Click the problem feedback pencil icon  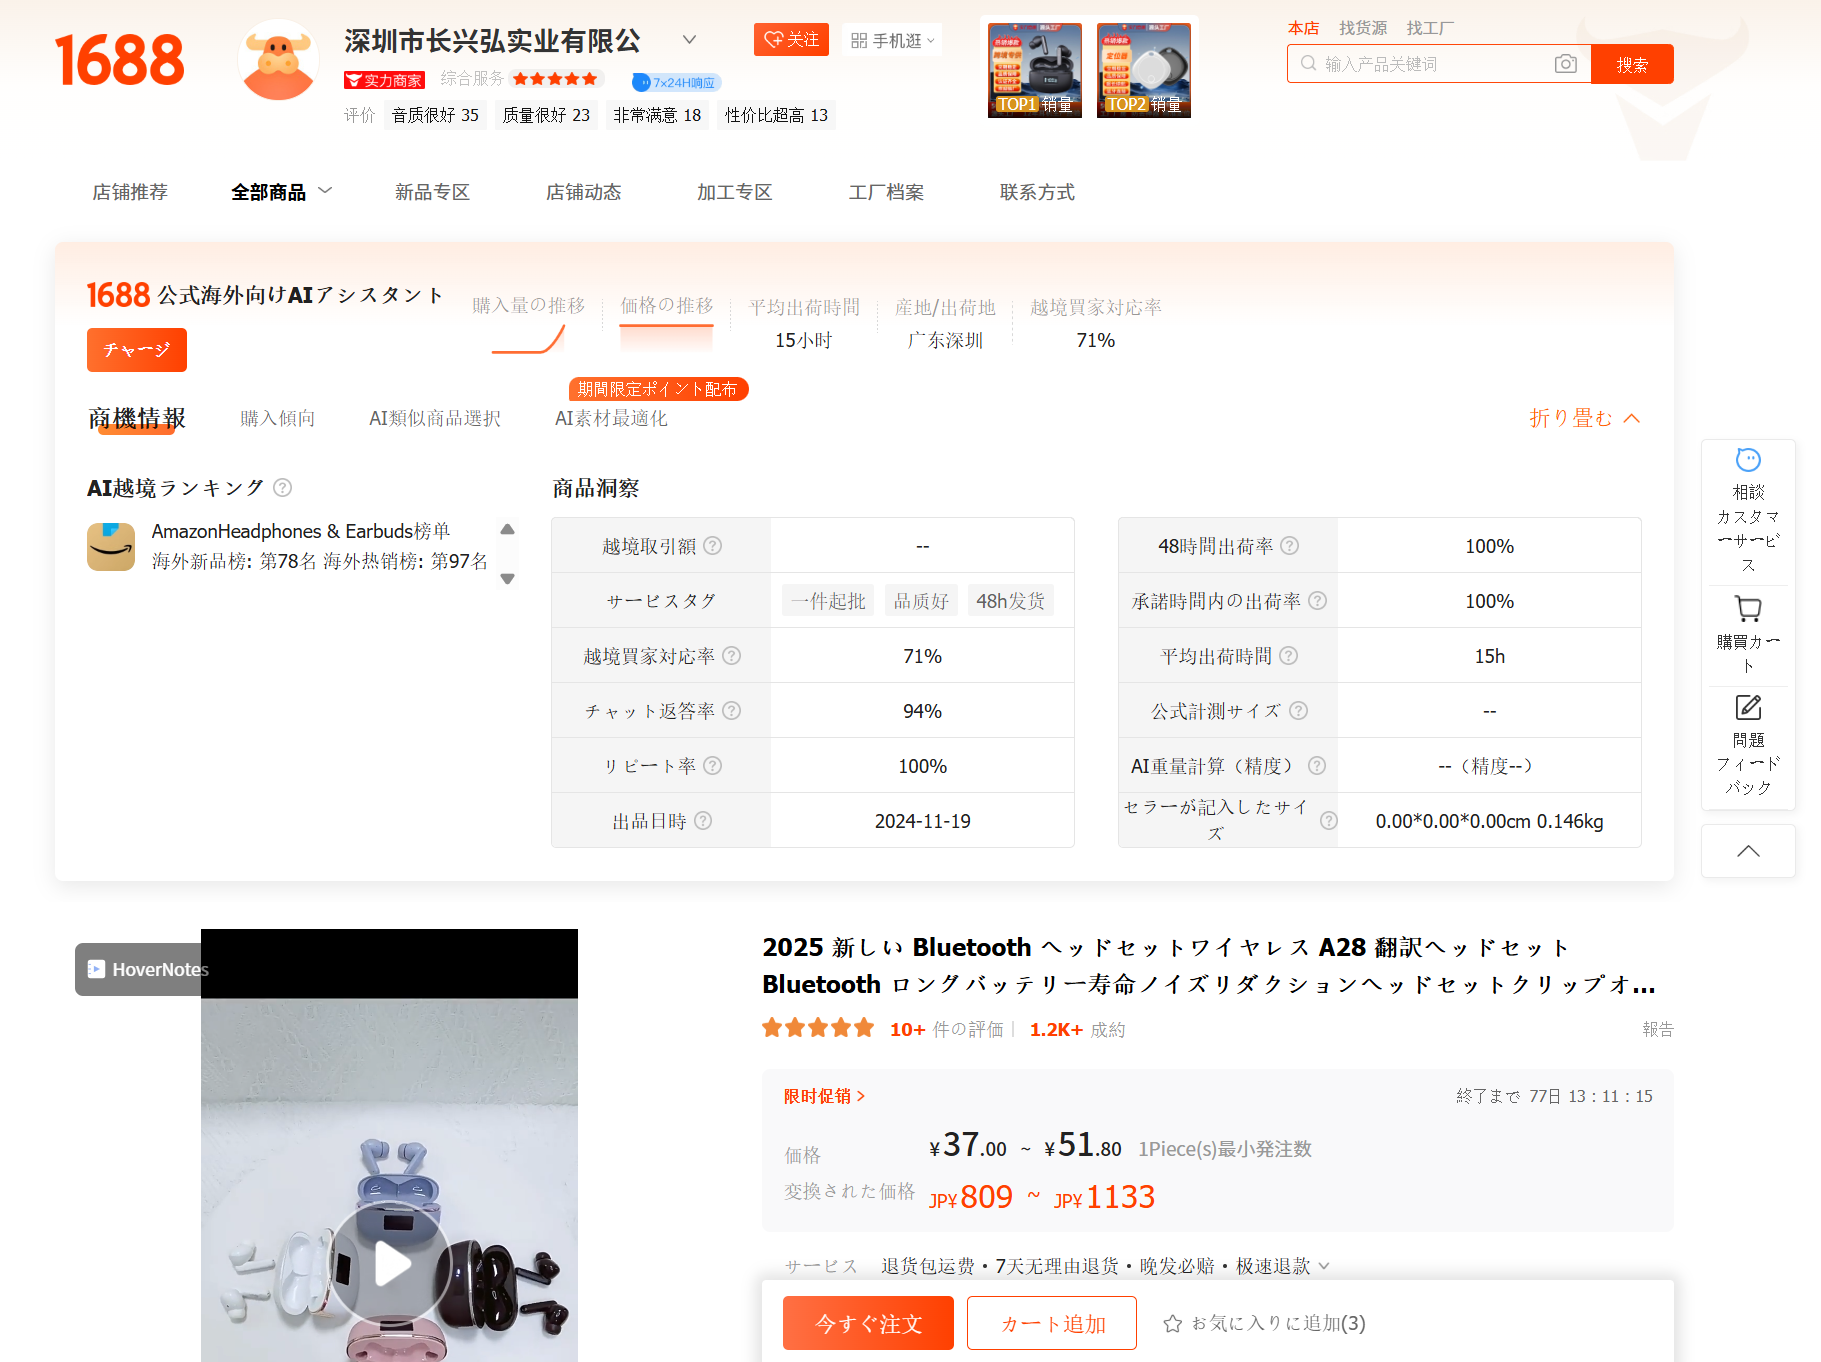(1748, 708)
